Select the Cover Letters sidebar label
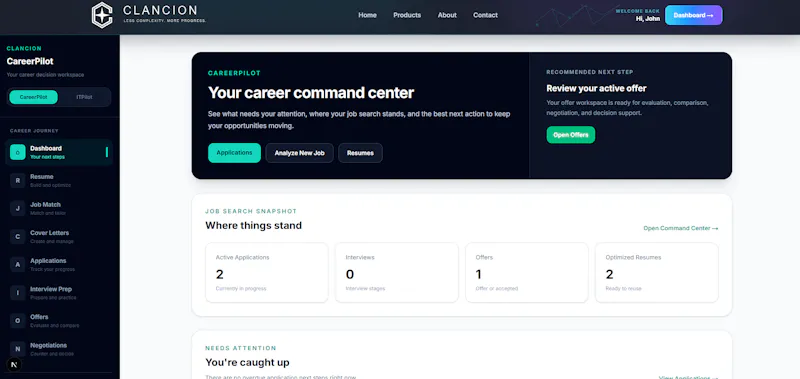Image resolution: width=800 pixels, height=379 pixels. click(49, 233)
